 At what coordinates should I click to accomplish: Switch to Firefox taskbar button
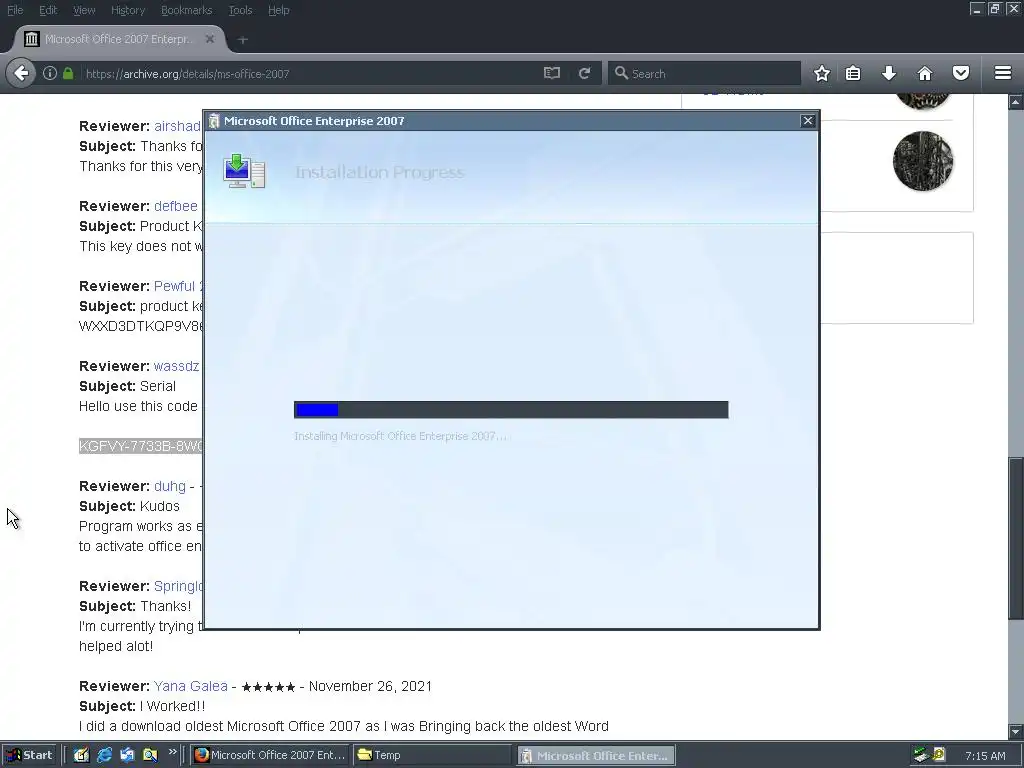pyautogui.click(x=270, y=756)
